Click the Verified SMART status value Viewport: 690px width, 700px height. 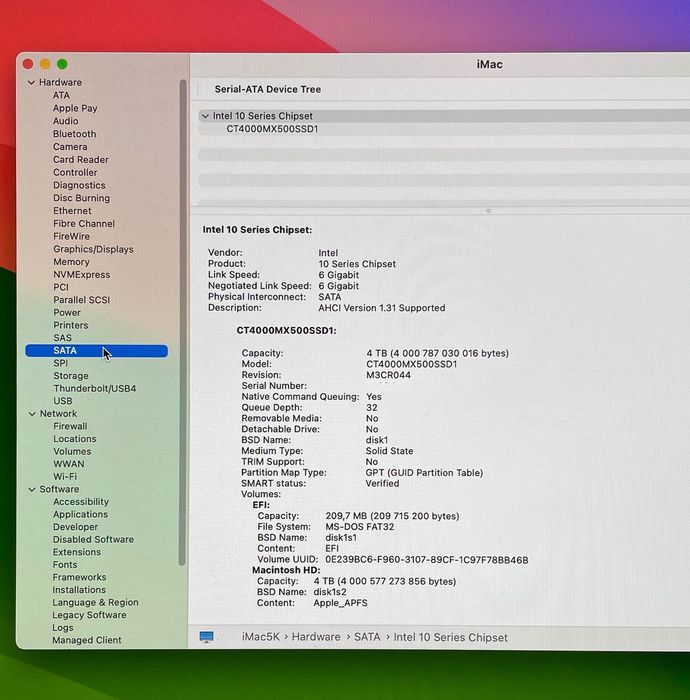coord(382,483)
